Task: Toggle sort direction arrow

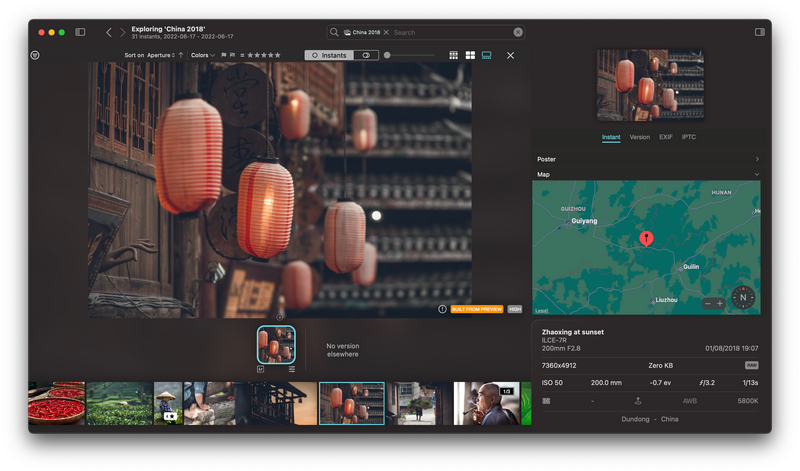Action: tap(181, 55)
